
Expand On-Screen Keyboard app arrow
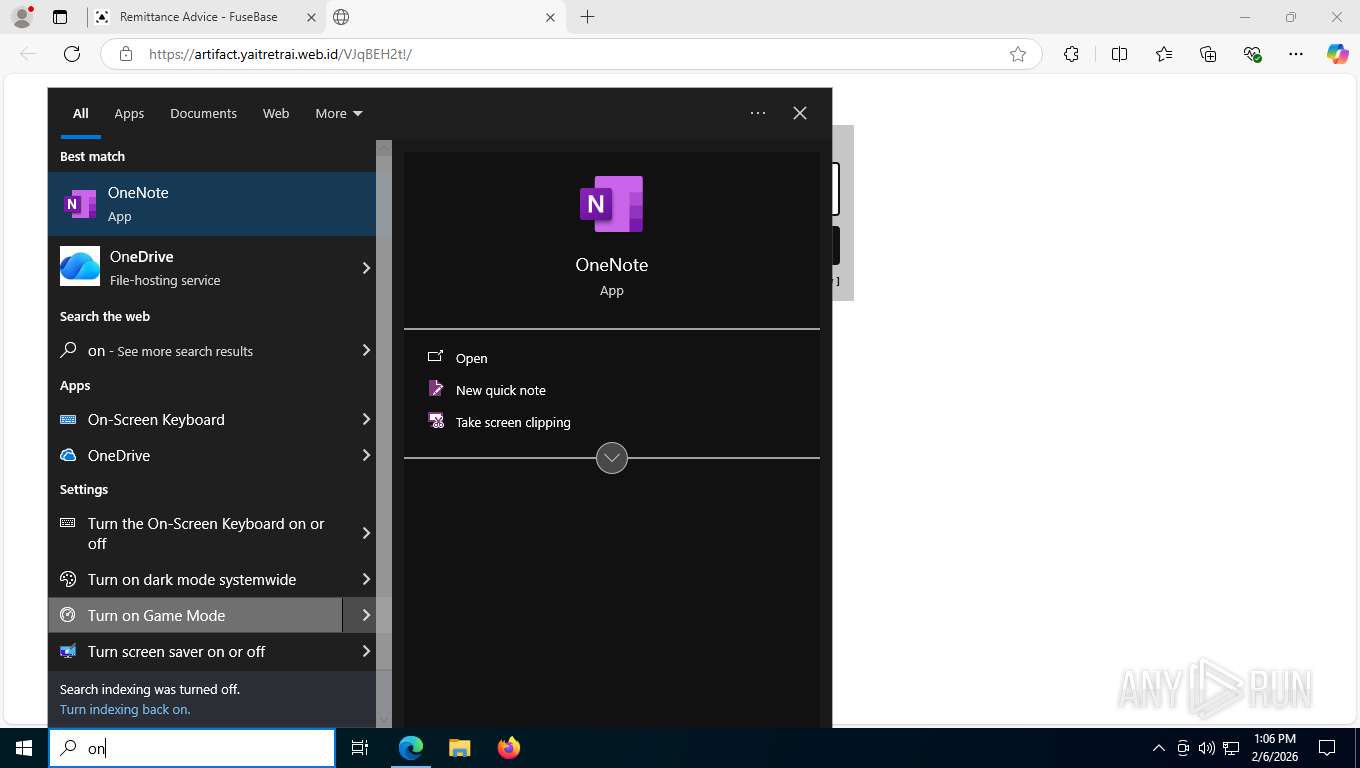pos(366,419)
